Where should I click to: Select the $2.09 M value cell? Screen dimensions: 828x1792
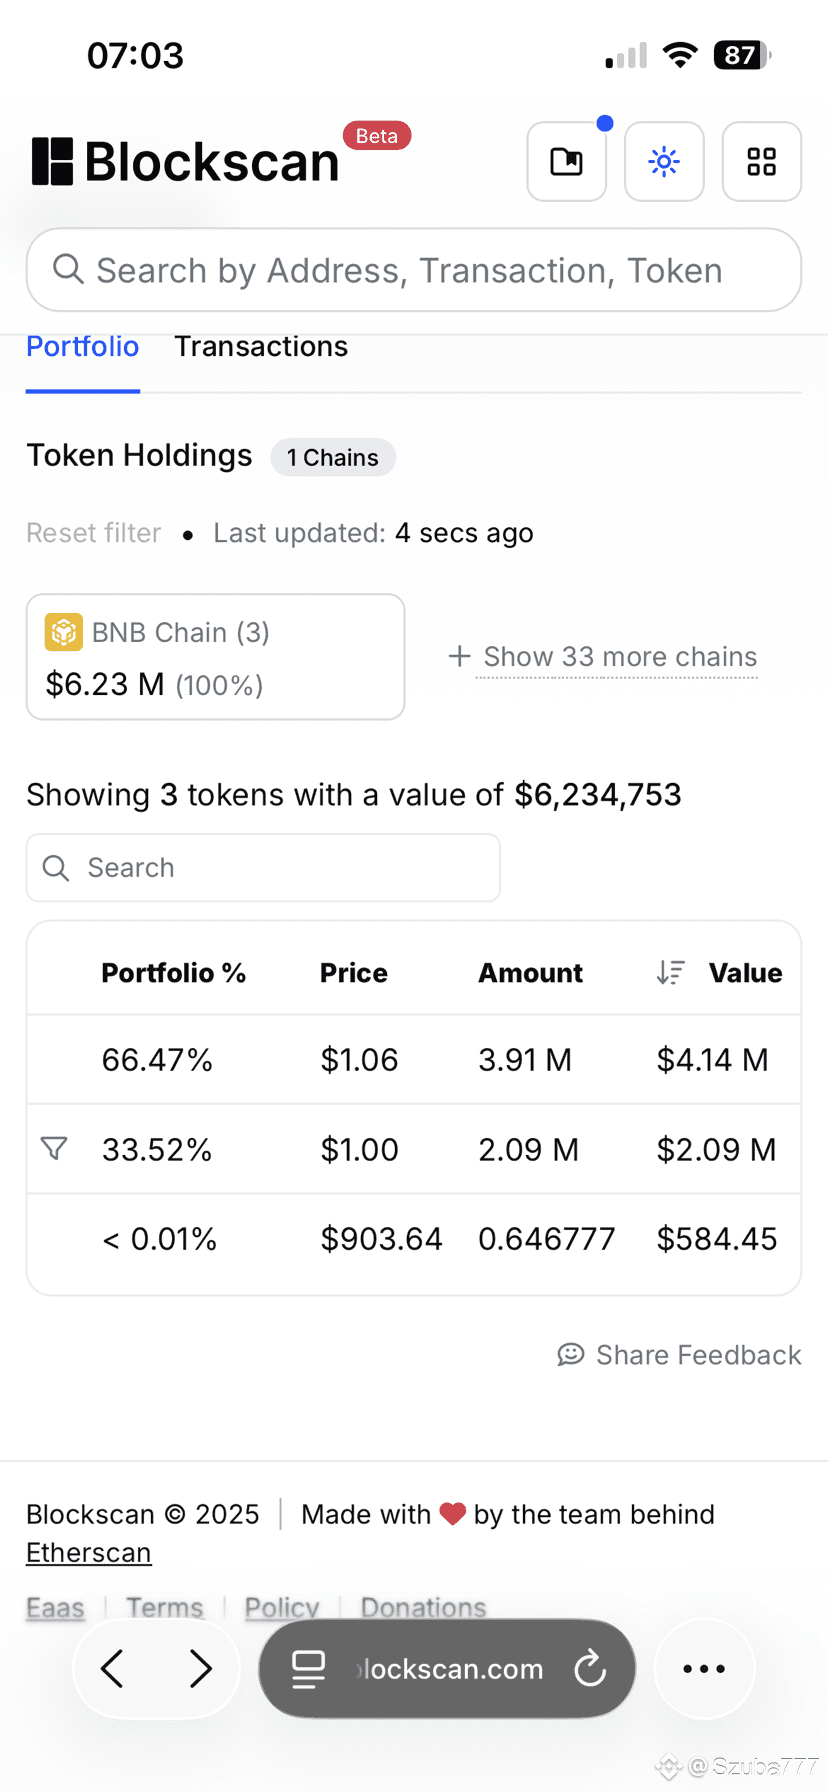point(716,1150)
